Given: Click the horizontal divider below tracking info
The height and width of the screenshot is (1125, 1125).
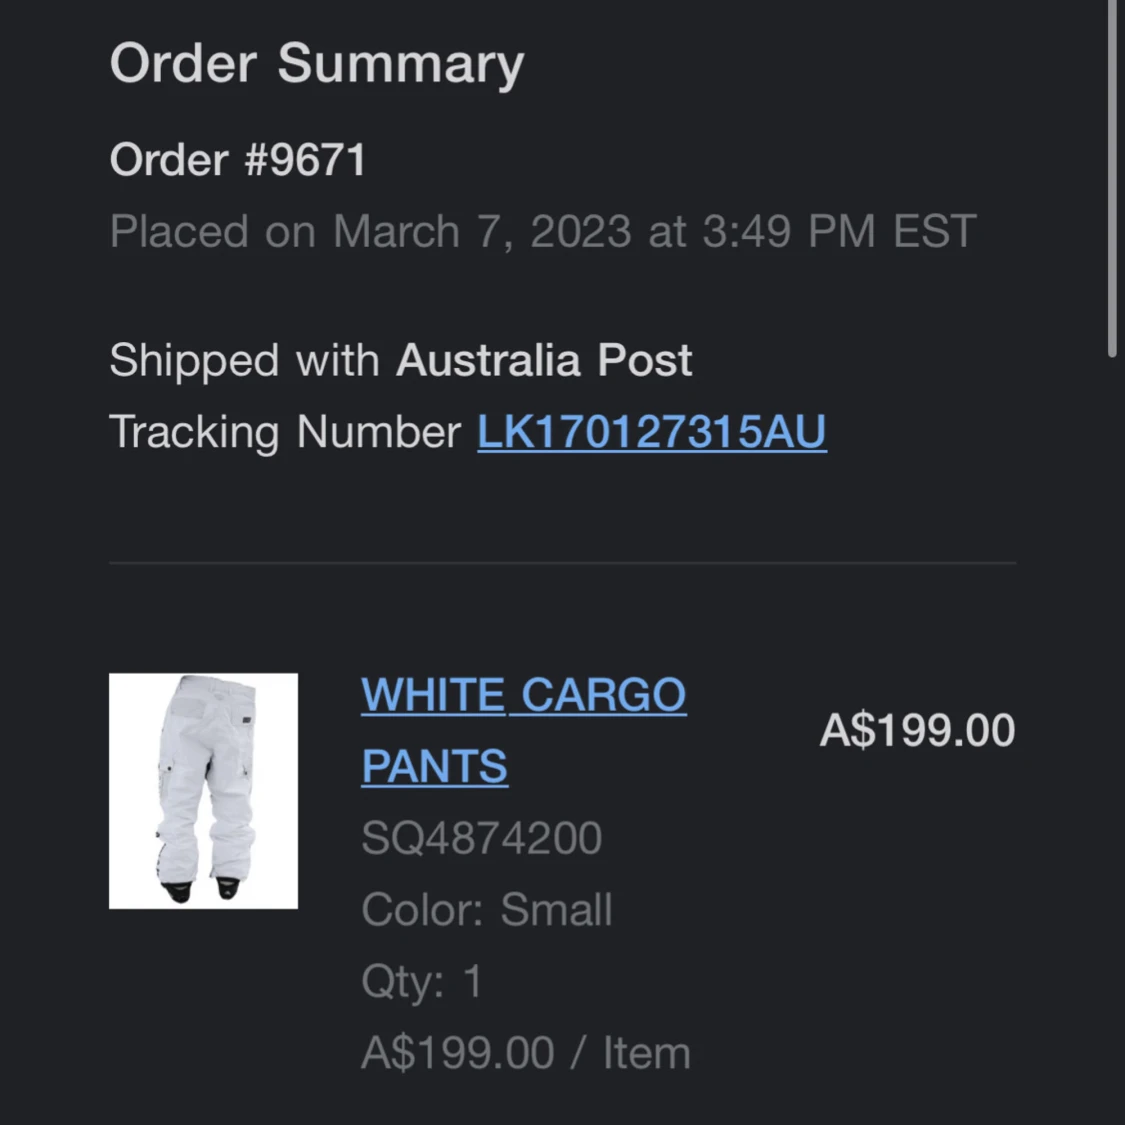Looking at the screenshot, I should point(562,563).
